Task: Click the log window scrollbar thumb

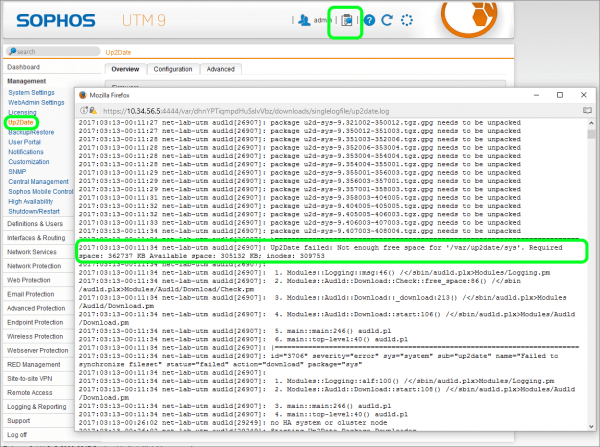Action: click(591, 134)
